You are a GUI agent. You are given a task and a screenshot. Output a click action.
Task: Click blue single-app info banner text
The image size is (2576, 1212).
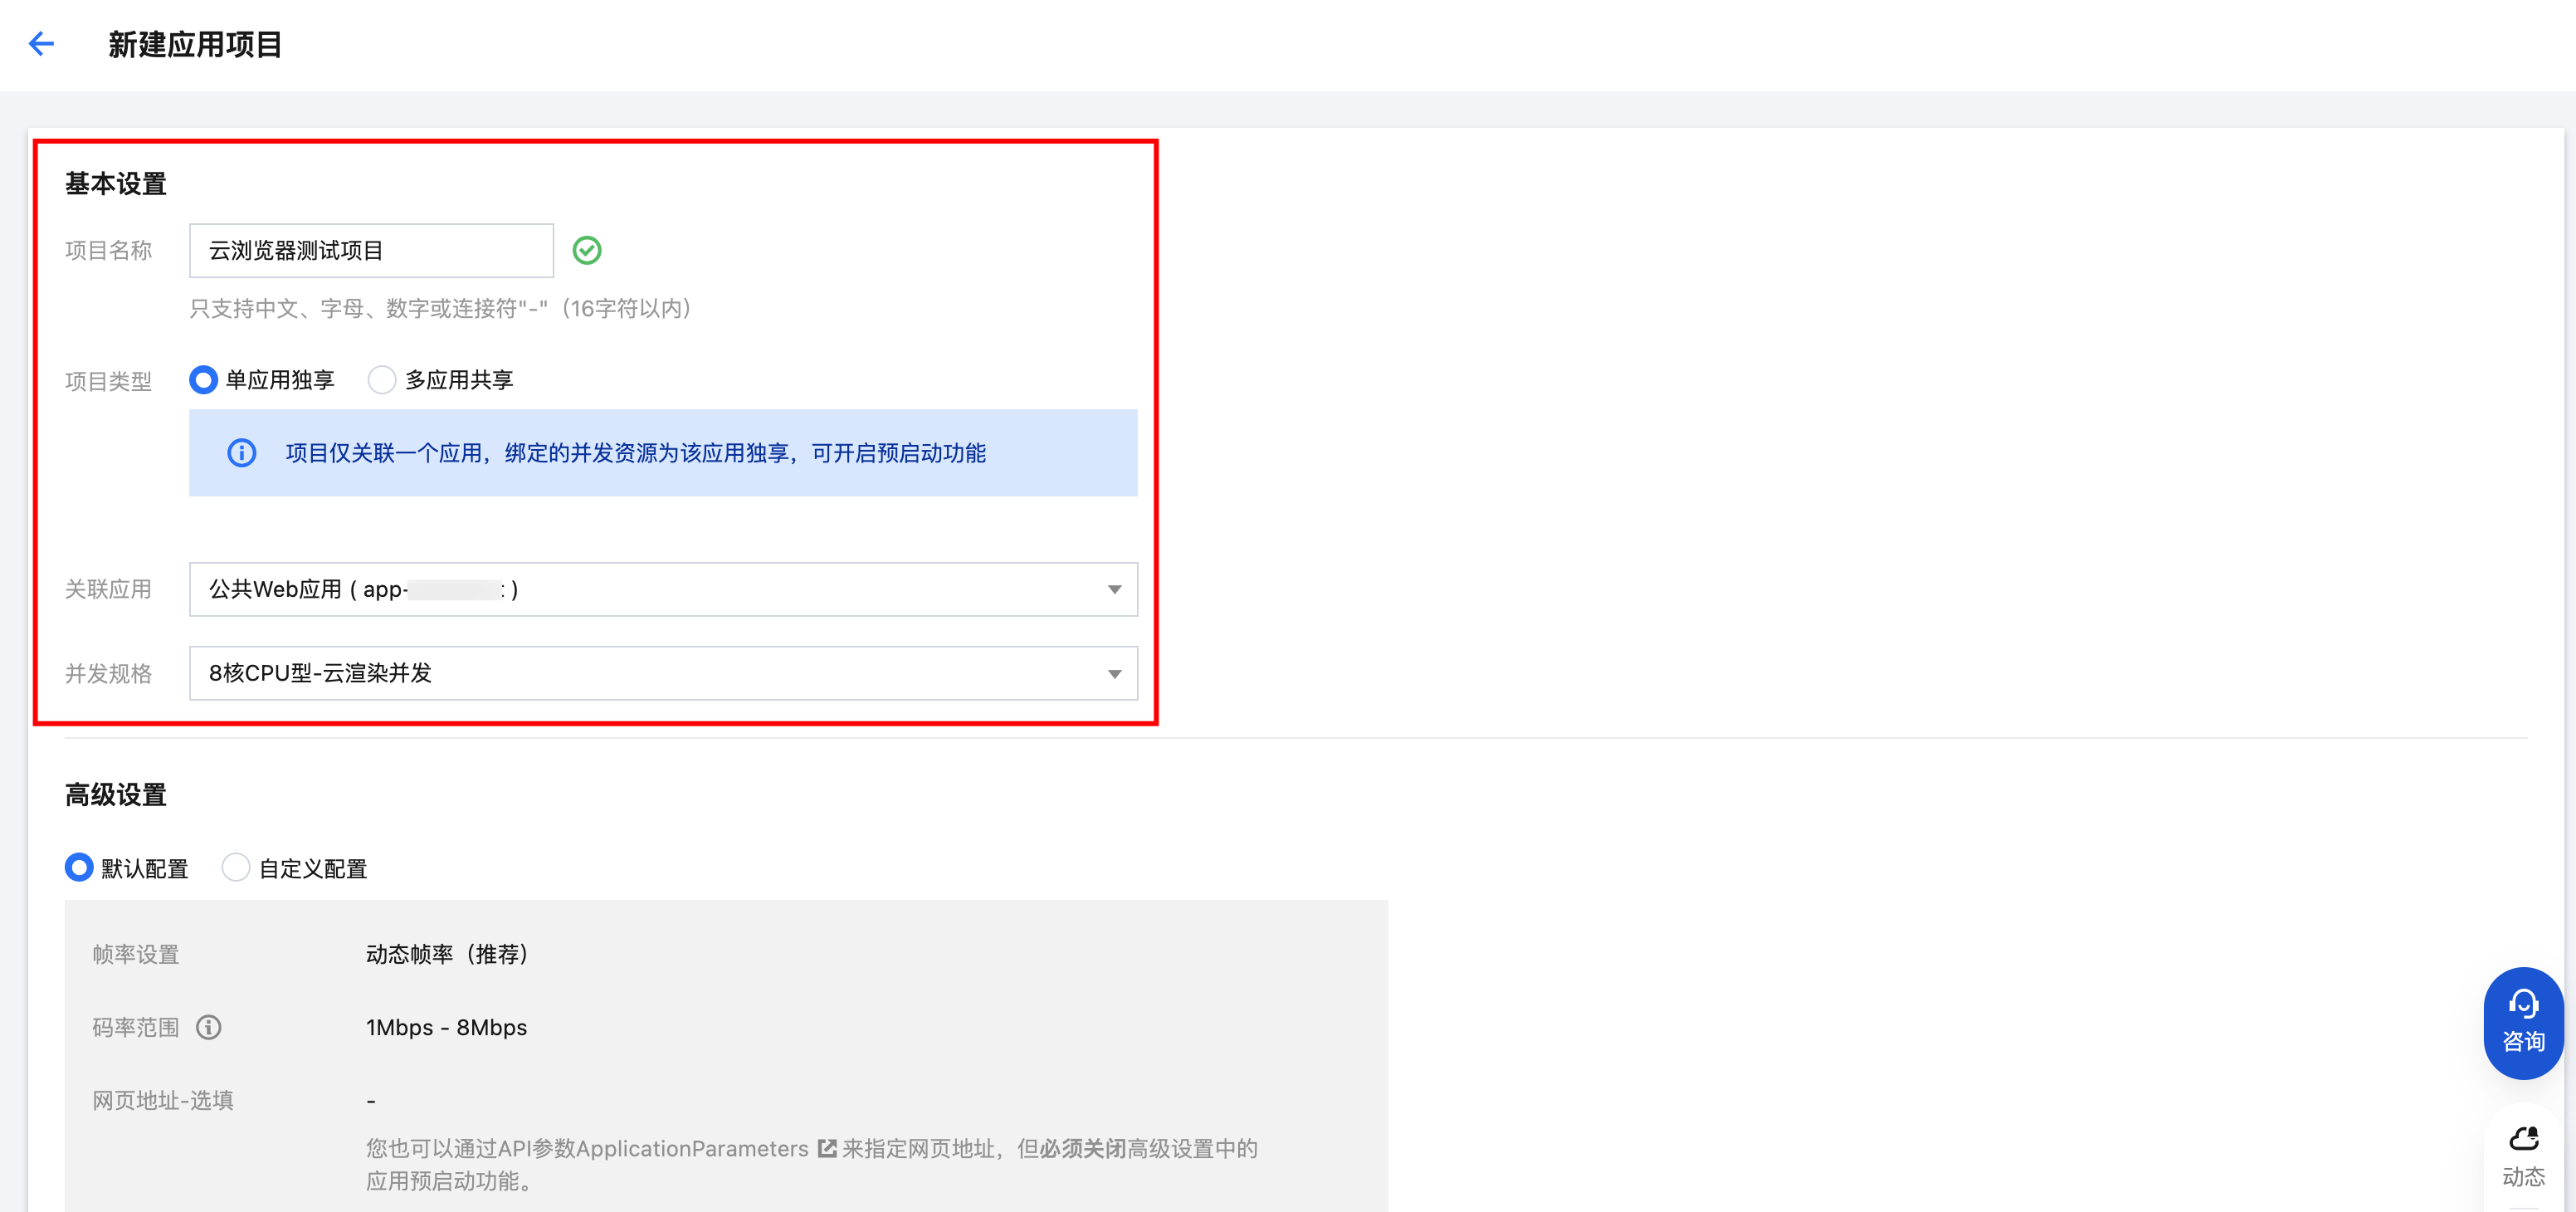[x=635, y=453]
